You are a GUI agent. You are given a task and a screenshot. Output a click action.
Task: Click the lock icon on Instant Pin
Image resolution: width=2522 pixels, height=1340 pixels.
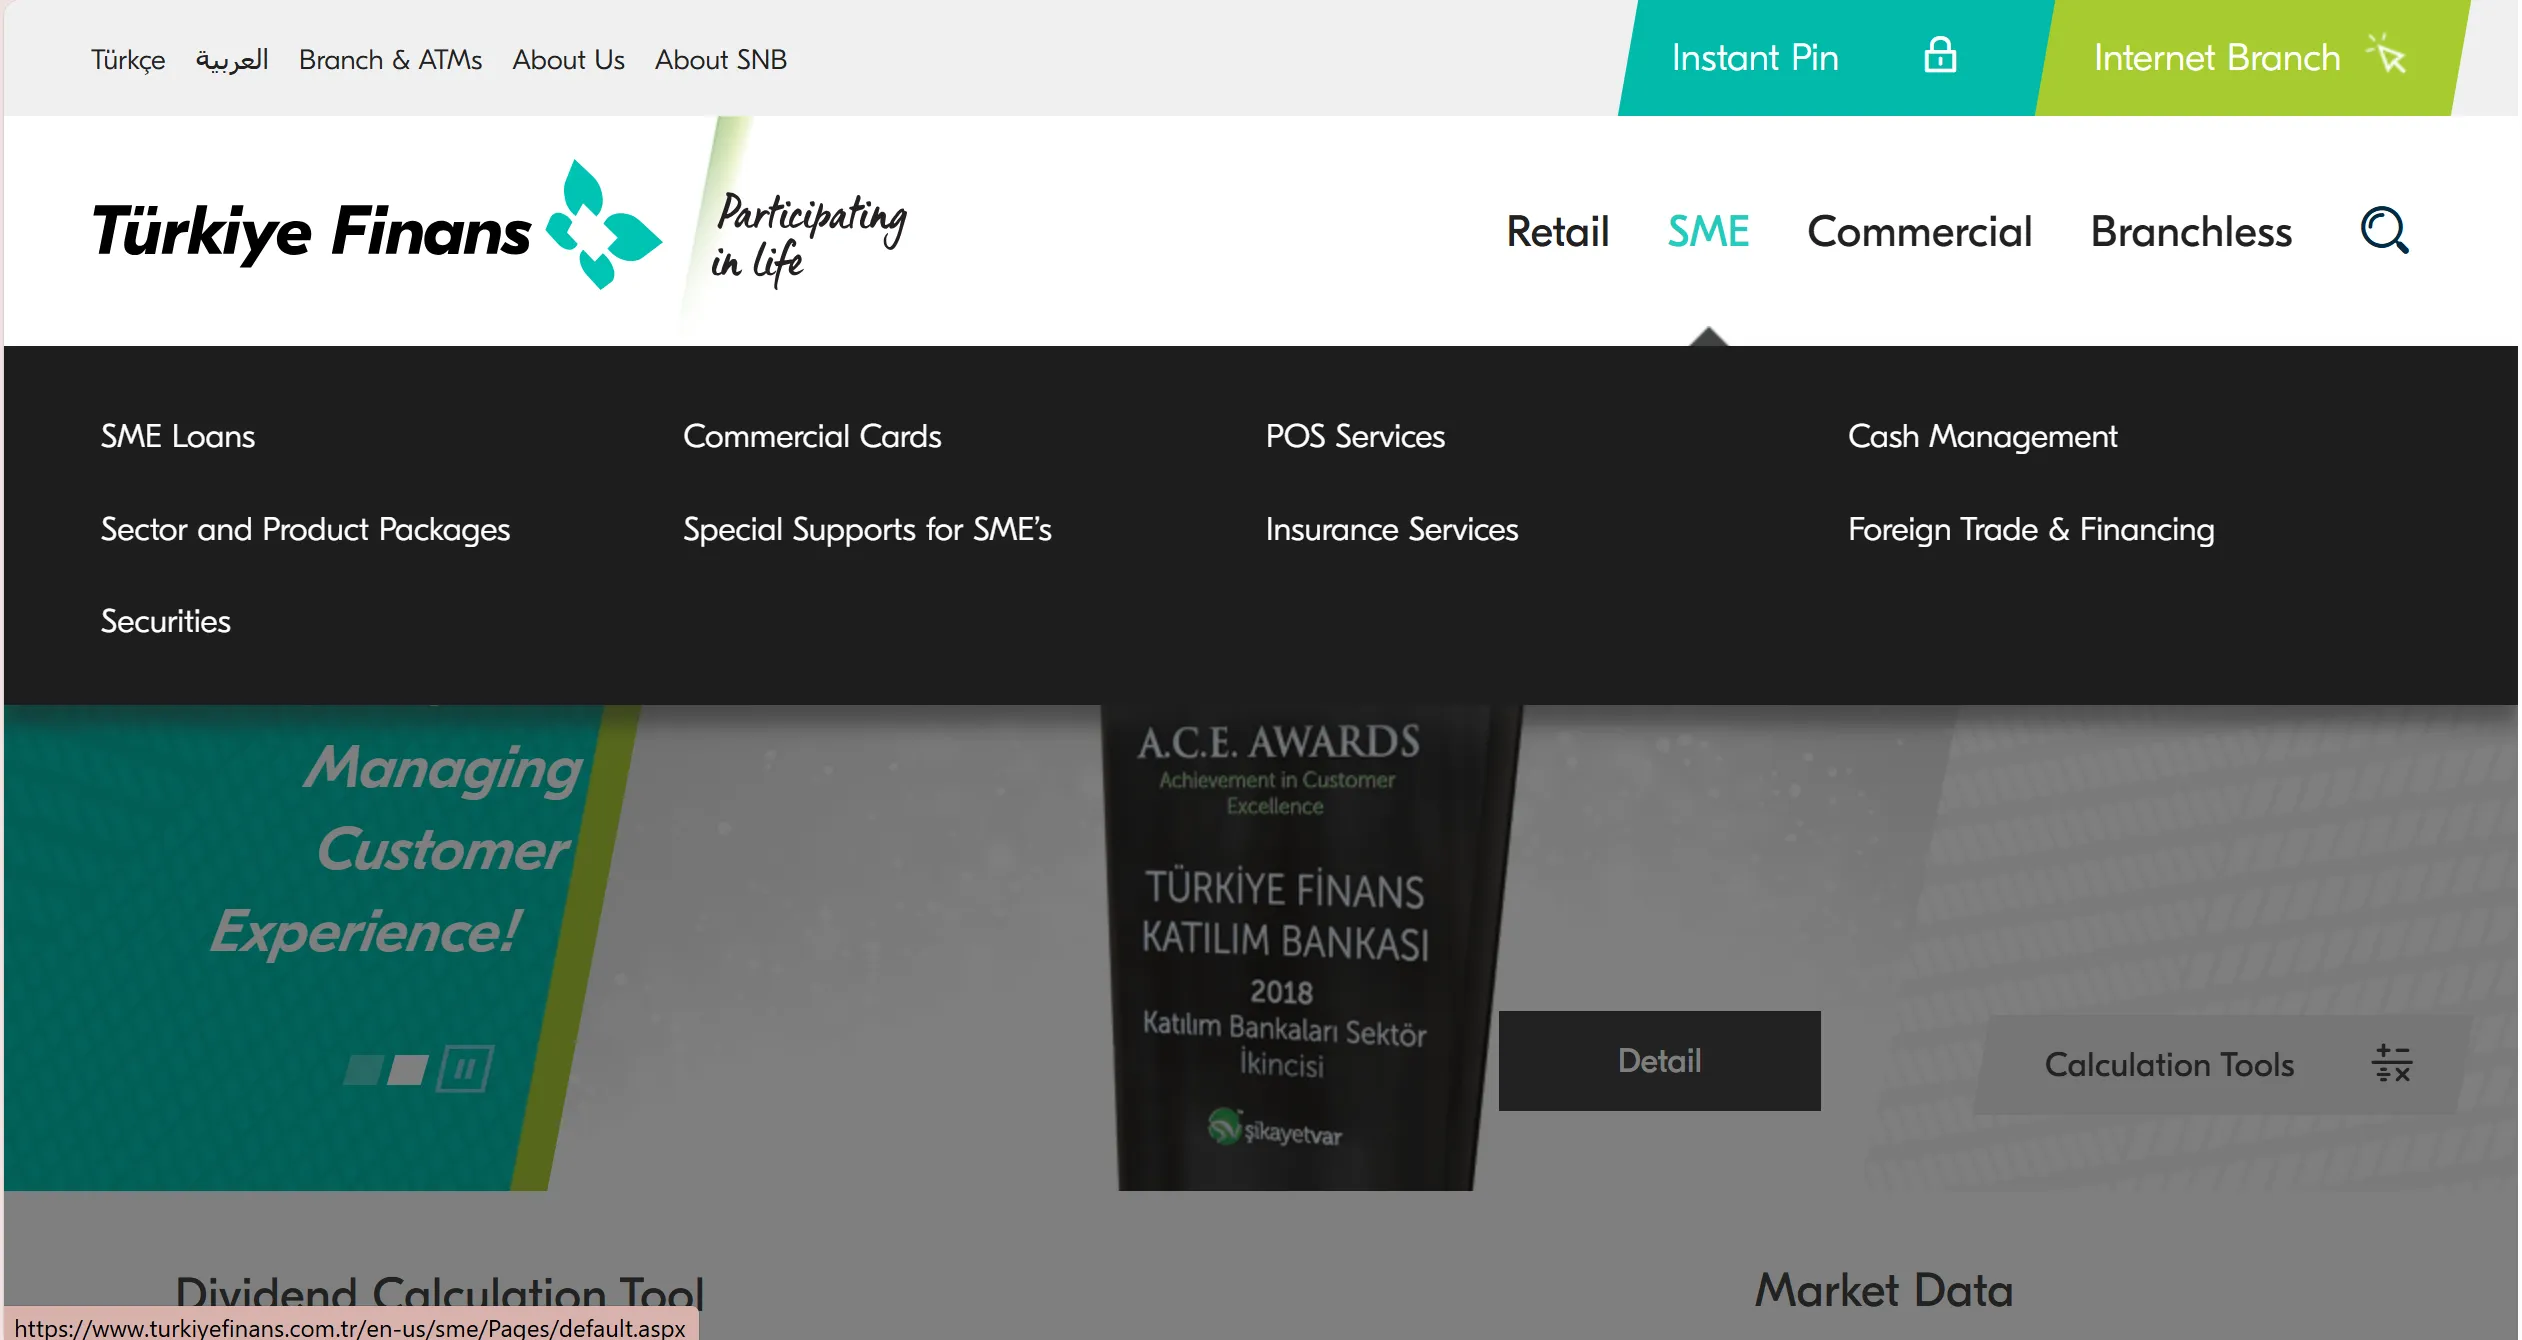tap(1940, 56)
